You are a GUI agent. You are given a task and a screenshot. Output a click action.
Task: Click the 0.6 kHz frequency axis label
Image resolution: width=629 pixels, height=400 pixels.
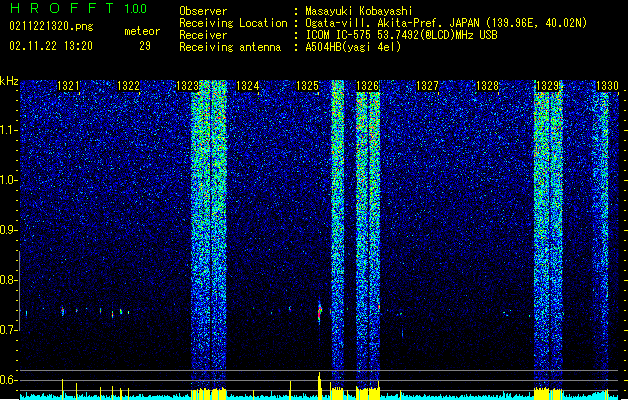tap(8, 380)
